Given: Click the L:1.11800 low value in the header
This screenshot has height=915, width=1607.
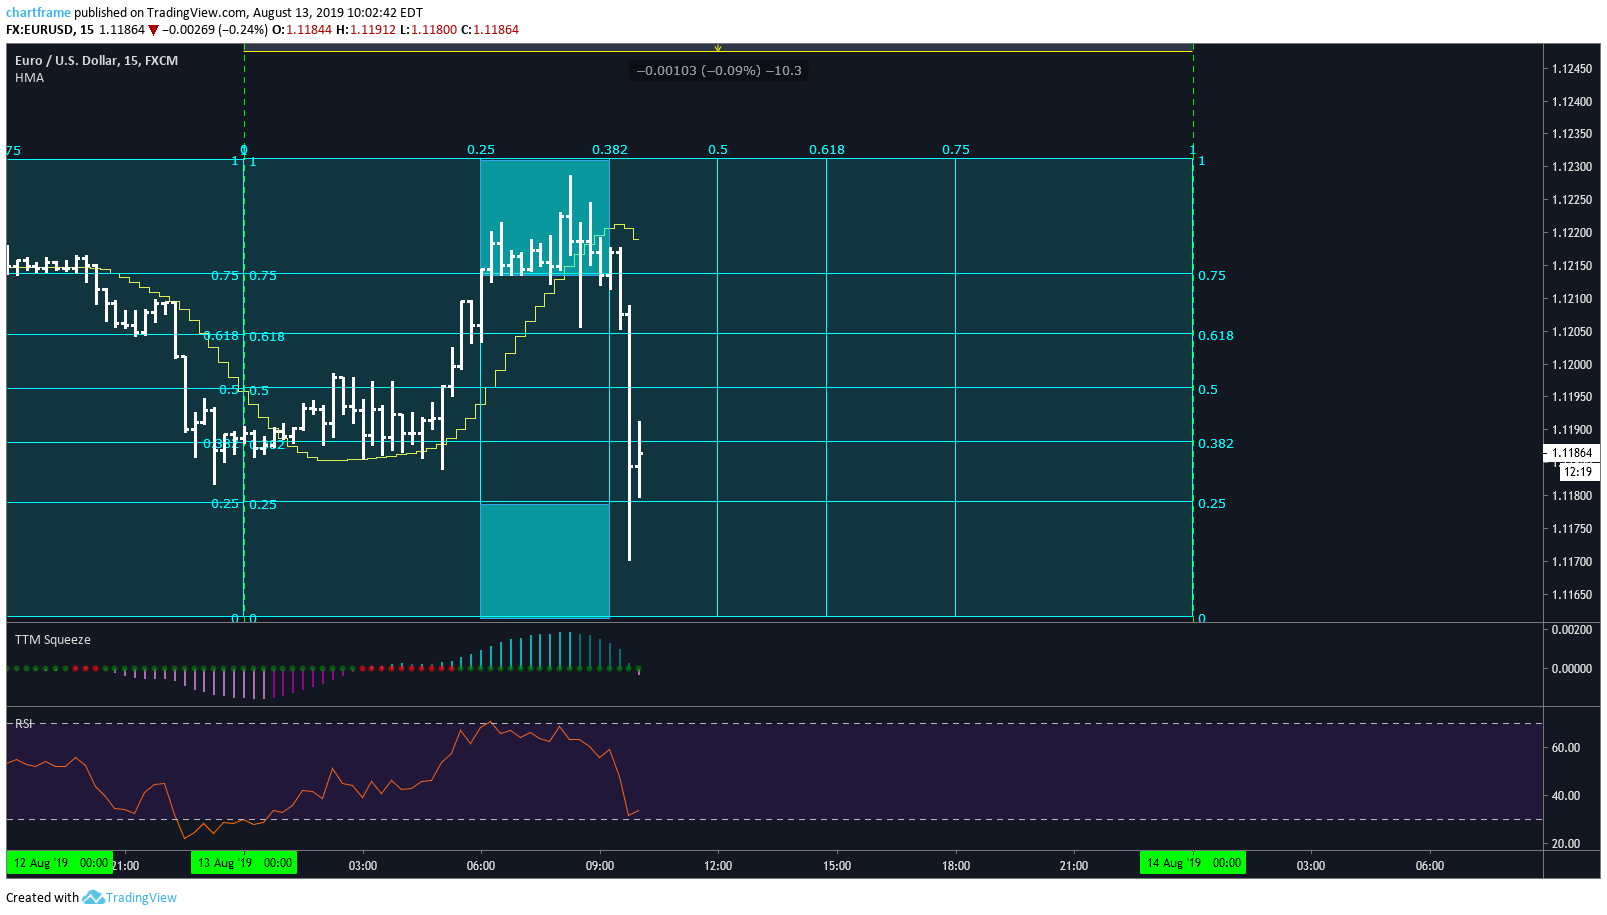Looking at the screenshot, I should click(x=428, y=30).
